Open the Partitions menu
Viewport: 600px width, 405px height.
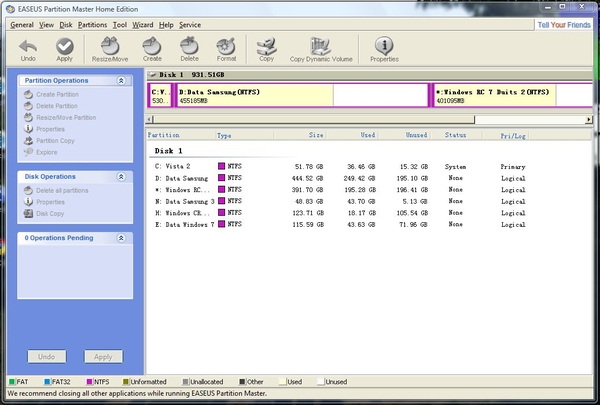click(93, 24)
